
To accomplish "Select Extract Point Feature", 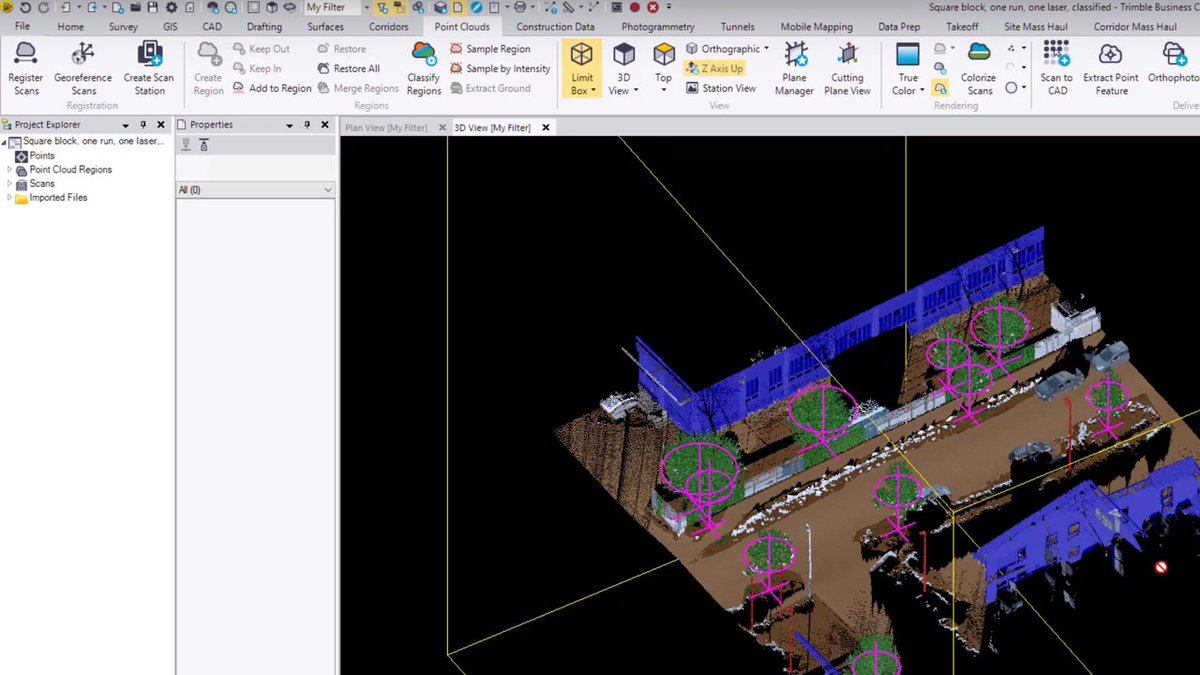I will click(x=1110, y=68).
